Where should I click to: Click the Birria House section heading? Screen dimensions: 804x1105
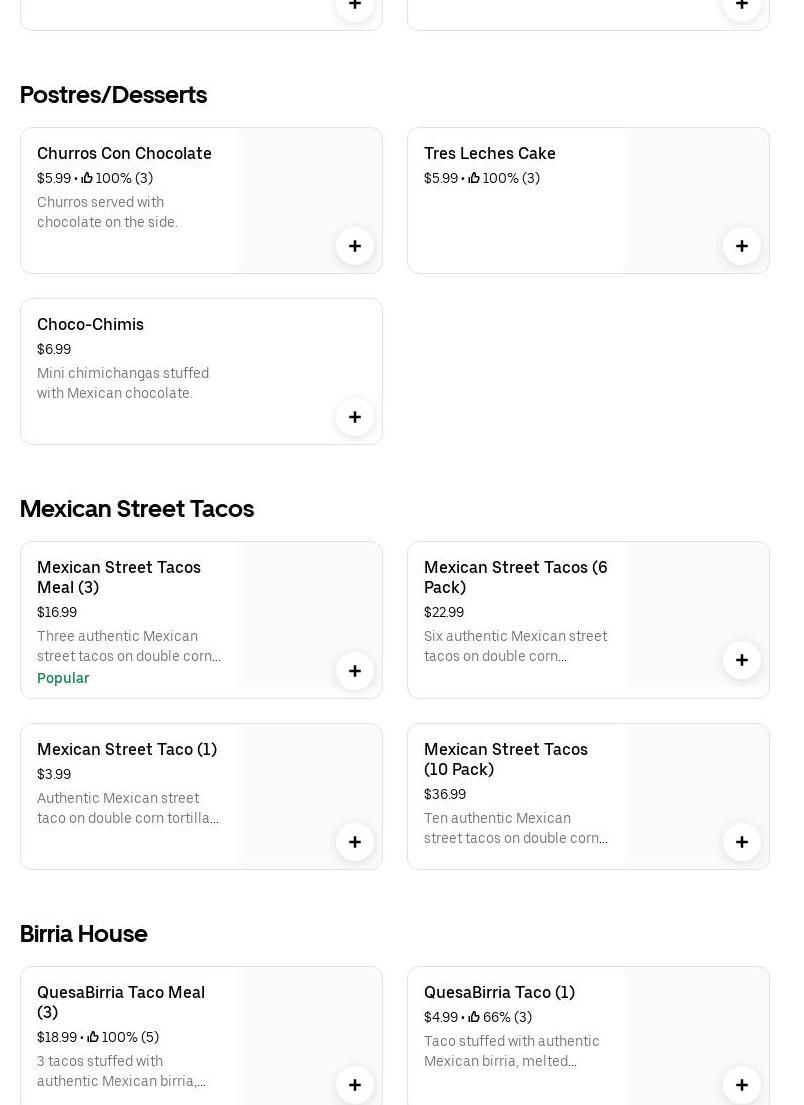[84, 933]
